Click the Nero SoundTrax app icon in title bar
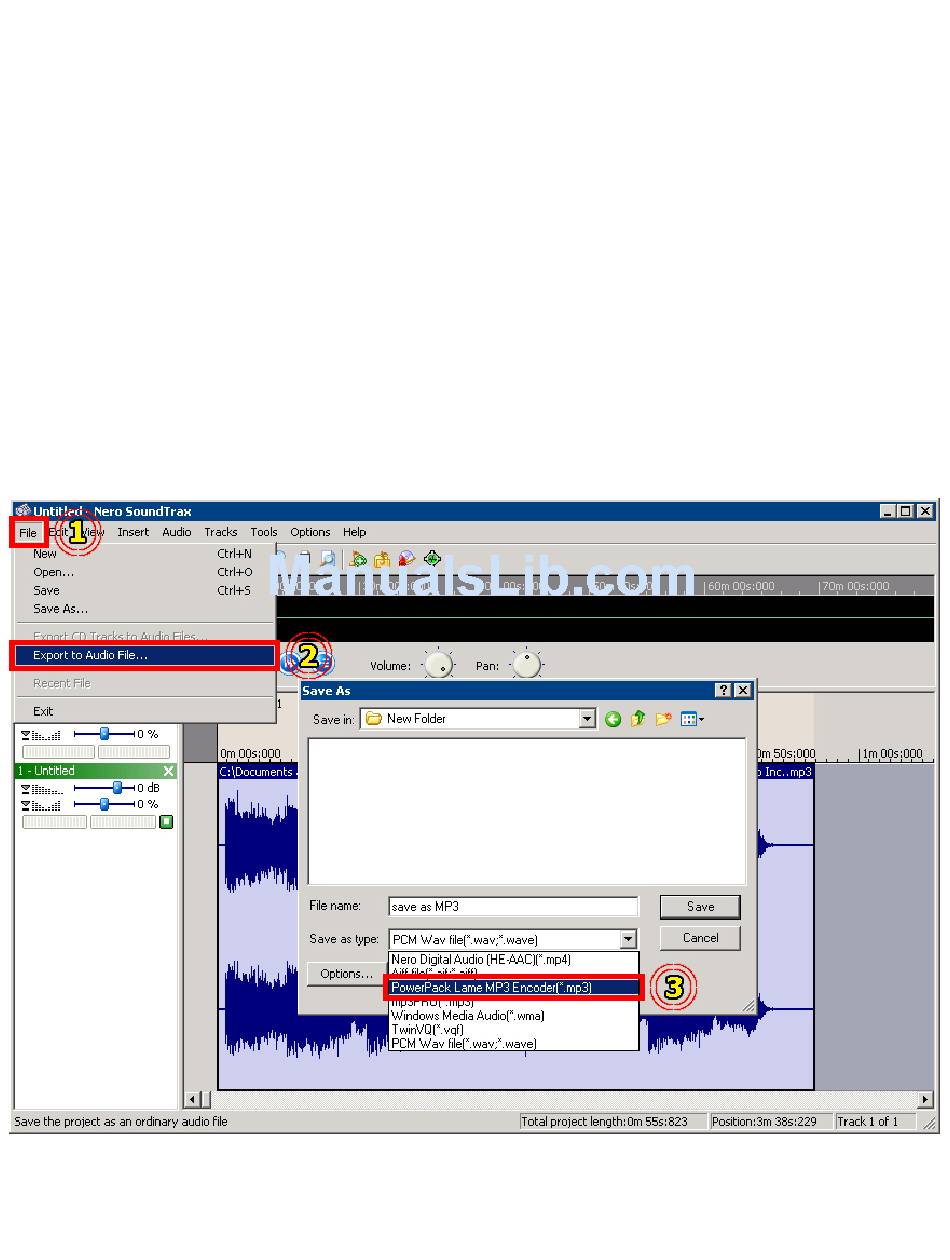 pyautogui.click(x=23, y=511)
